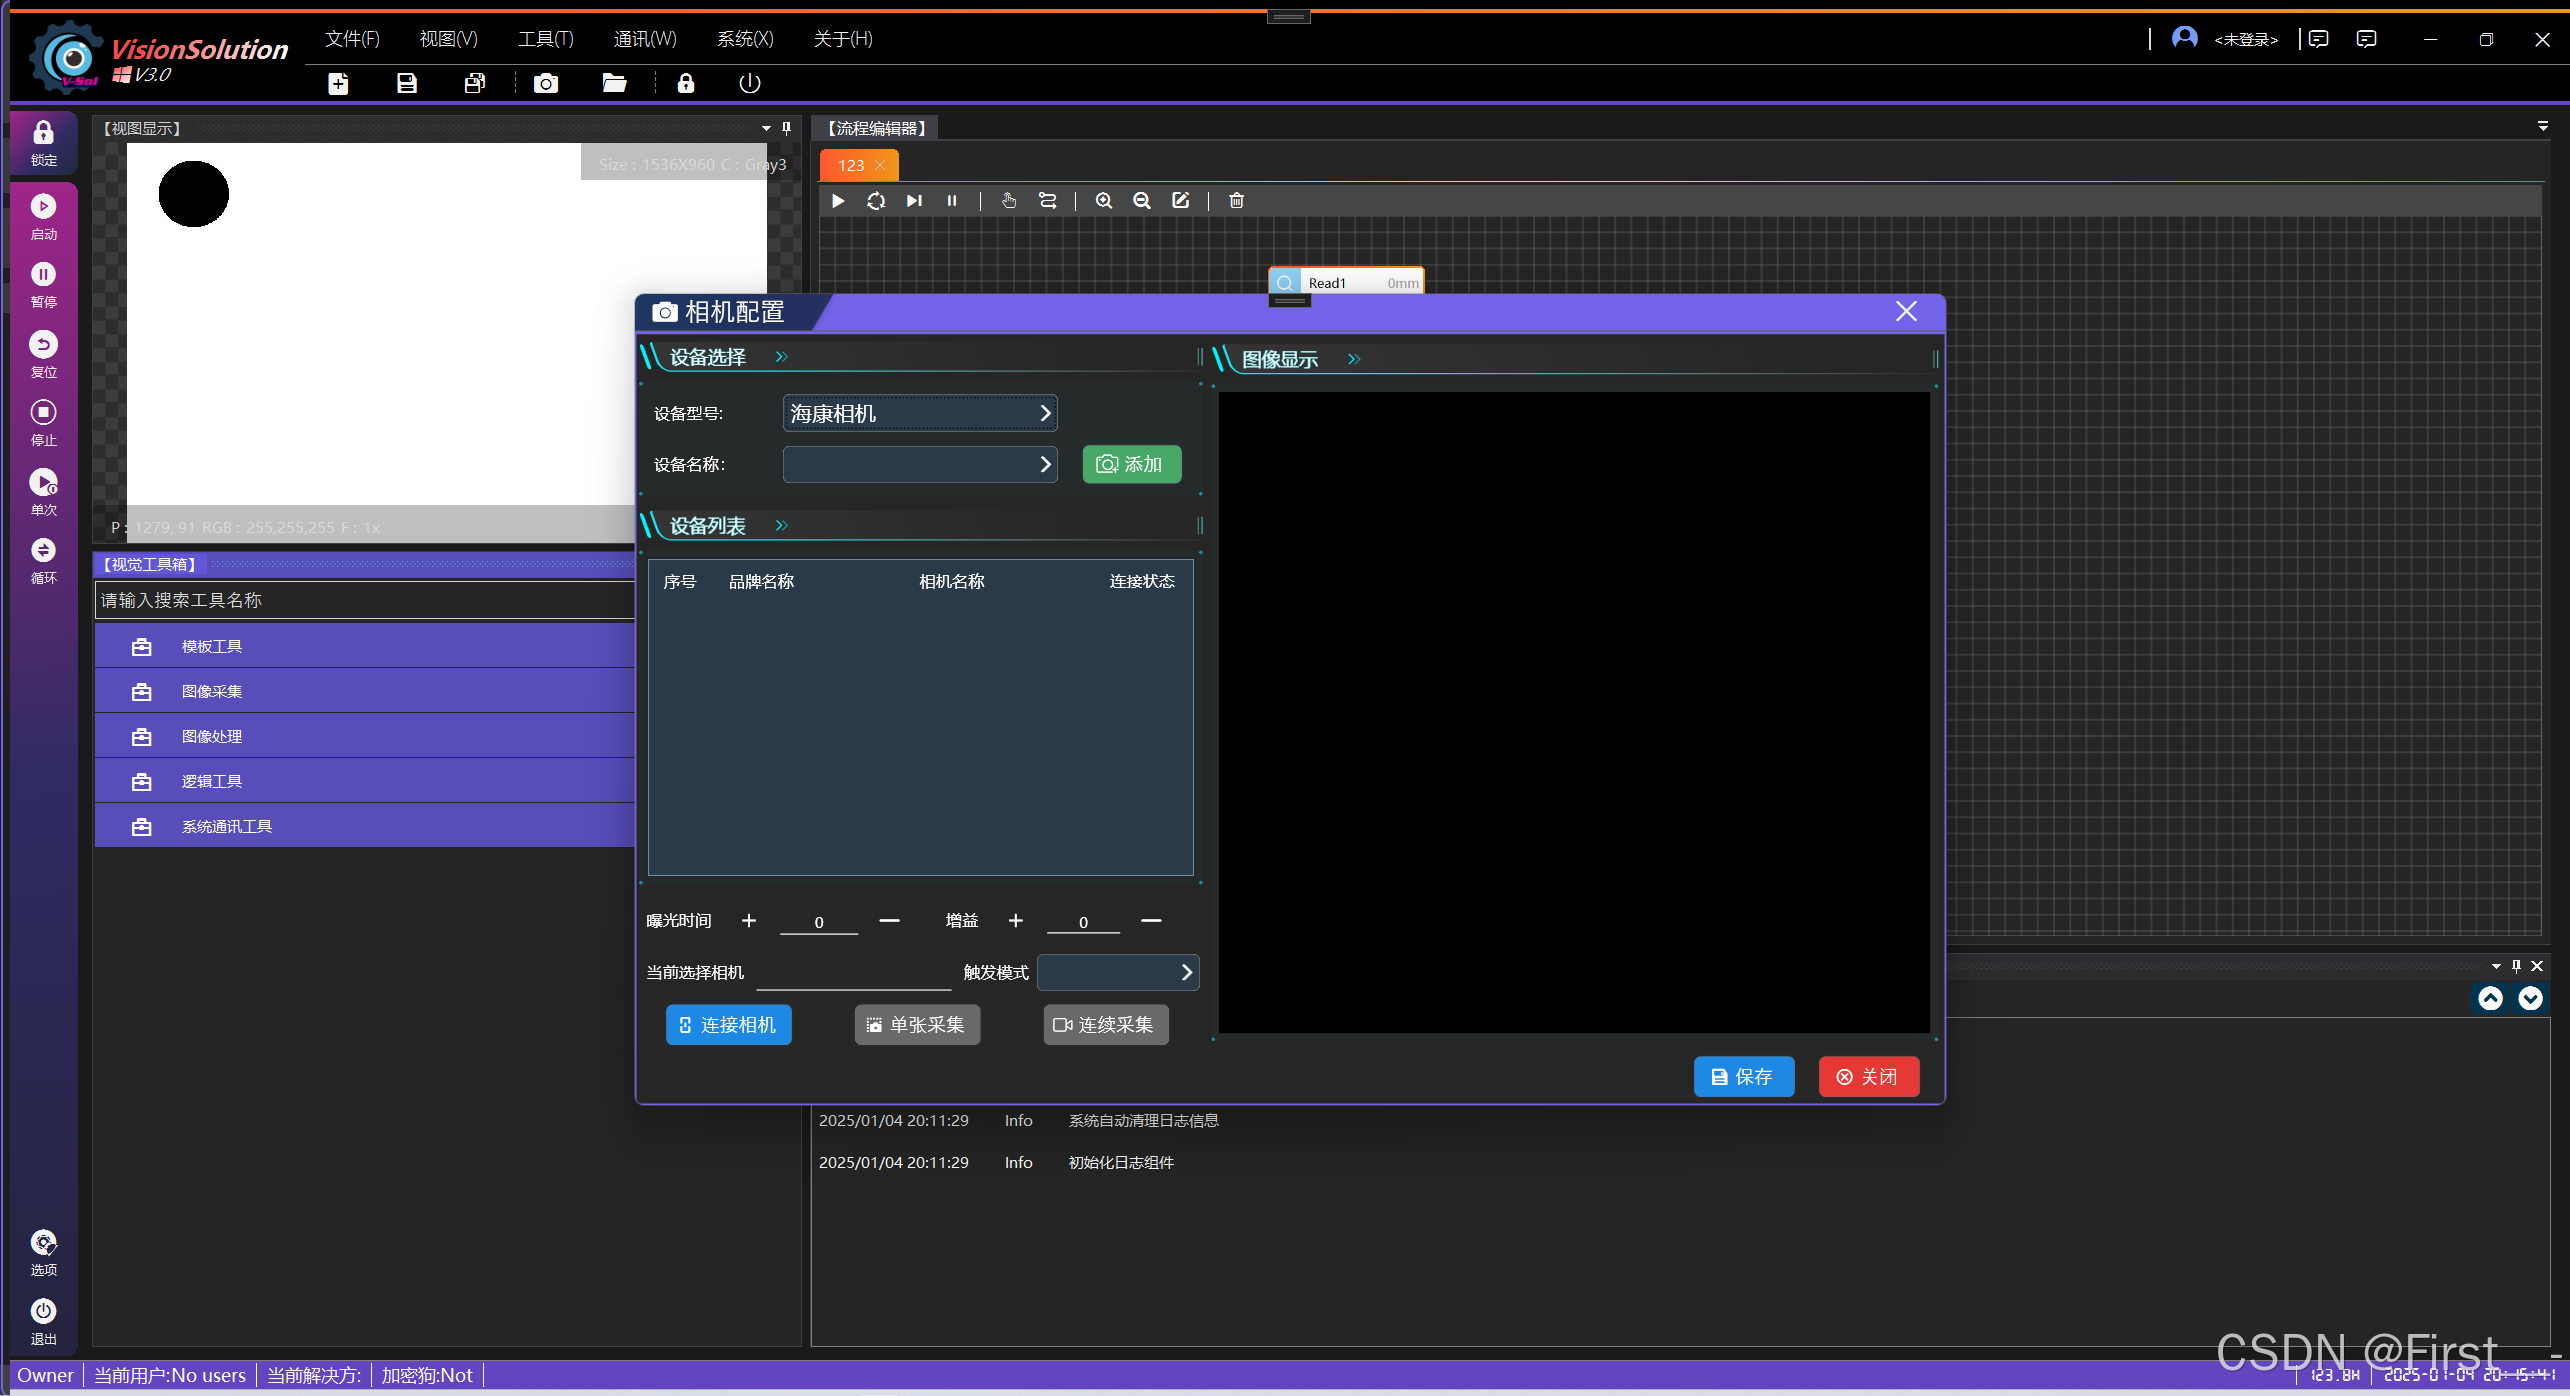
Task: Click the 保存 button in the camera dialog
Action: (x=1743, y=1076)
